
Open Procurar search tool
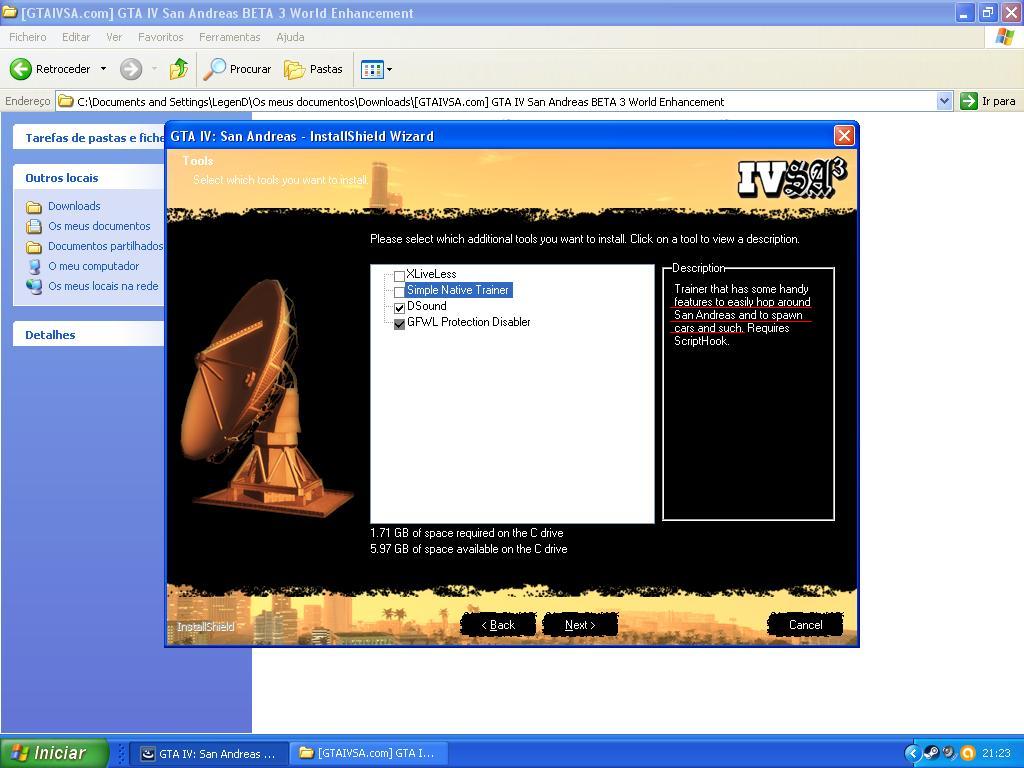tap(237, 69)
